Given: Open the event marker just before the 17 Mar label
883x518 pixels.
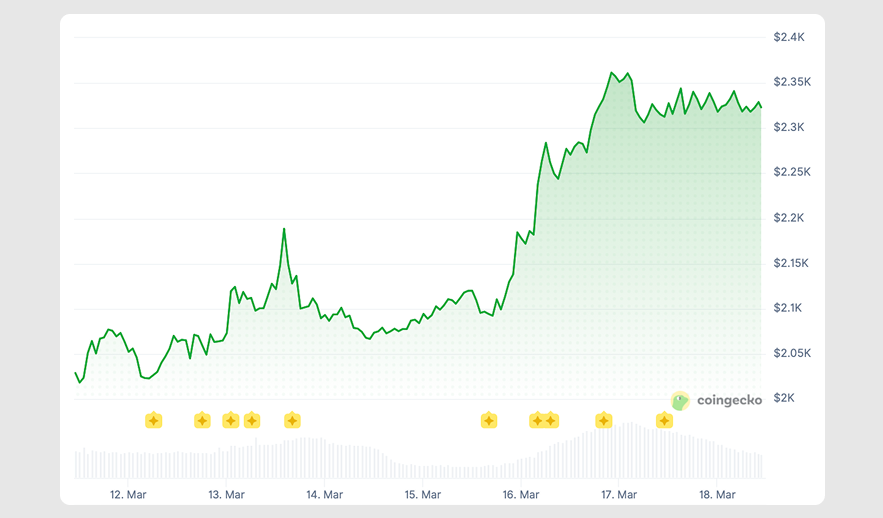Looking at the screenshot, I should pos(604,420).
